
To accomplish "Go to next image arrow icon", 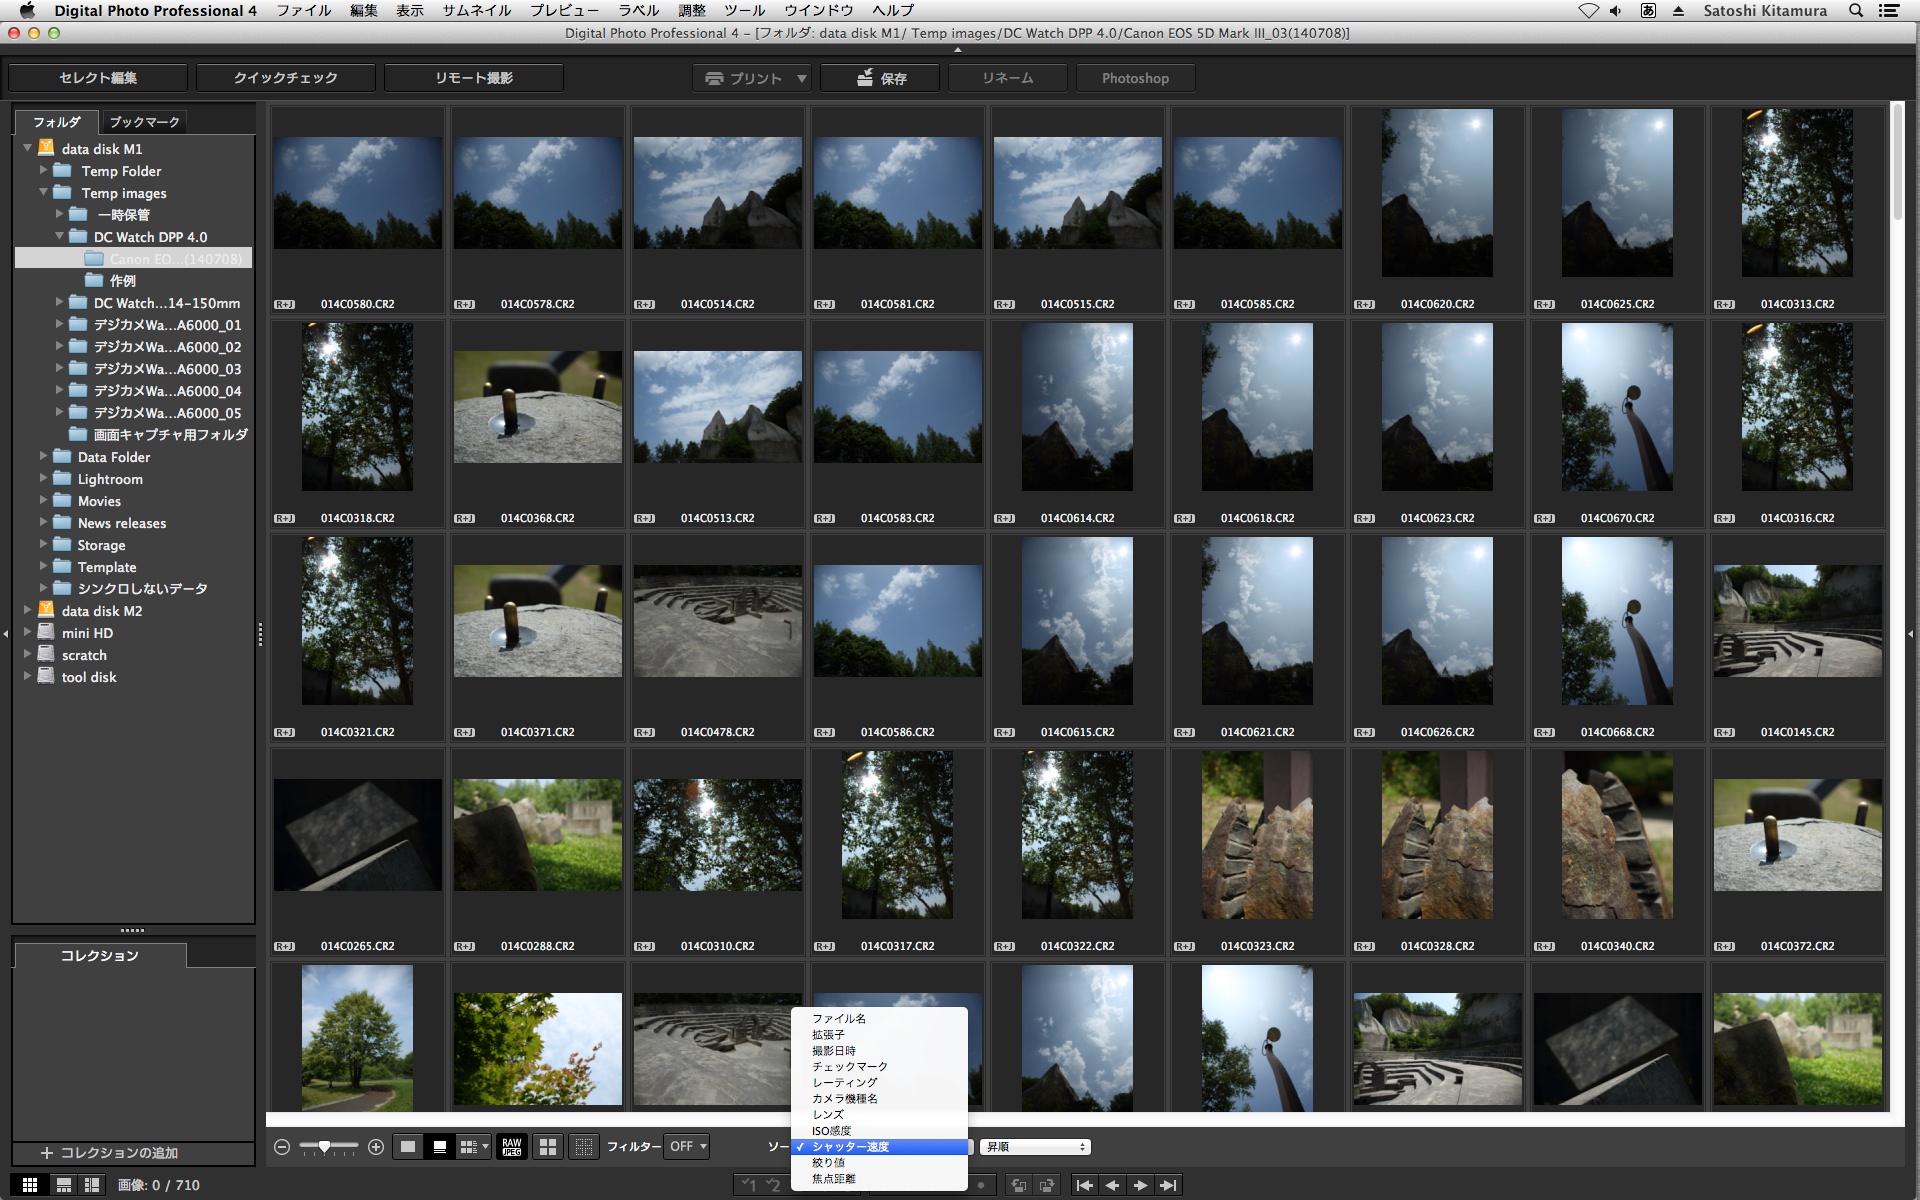I will click(1140, 1185).
